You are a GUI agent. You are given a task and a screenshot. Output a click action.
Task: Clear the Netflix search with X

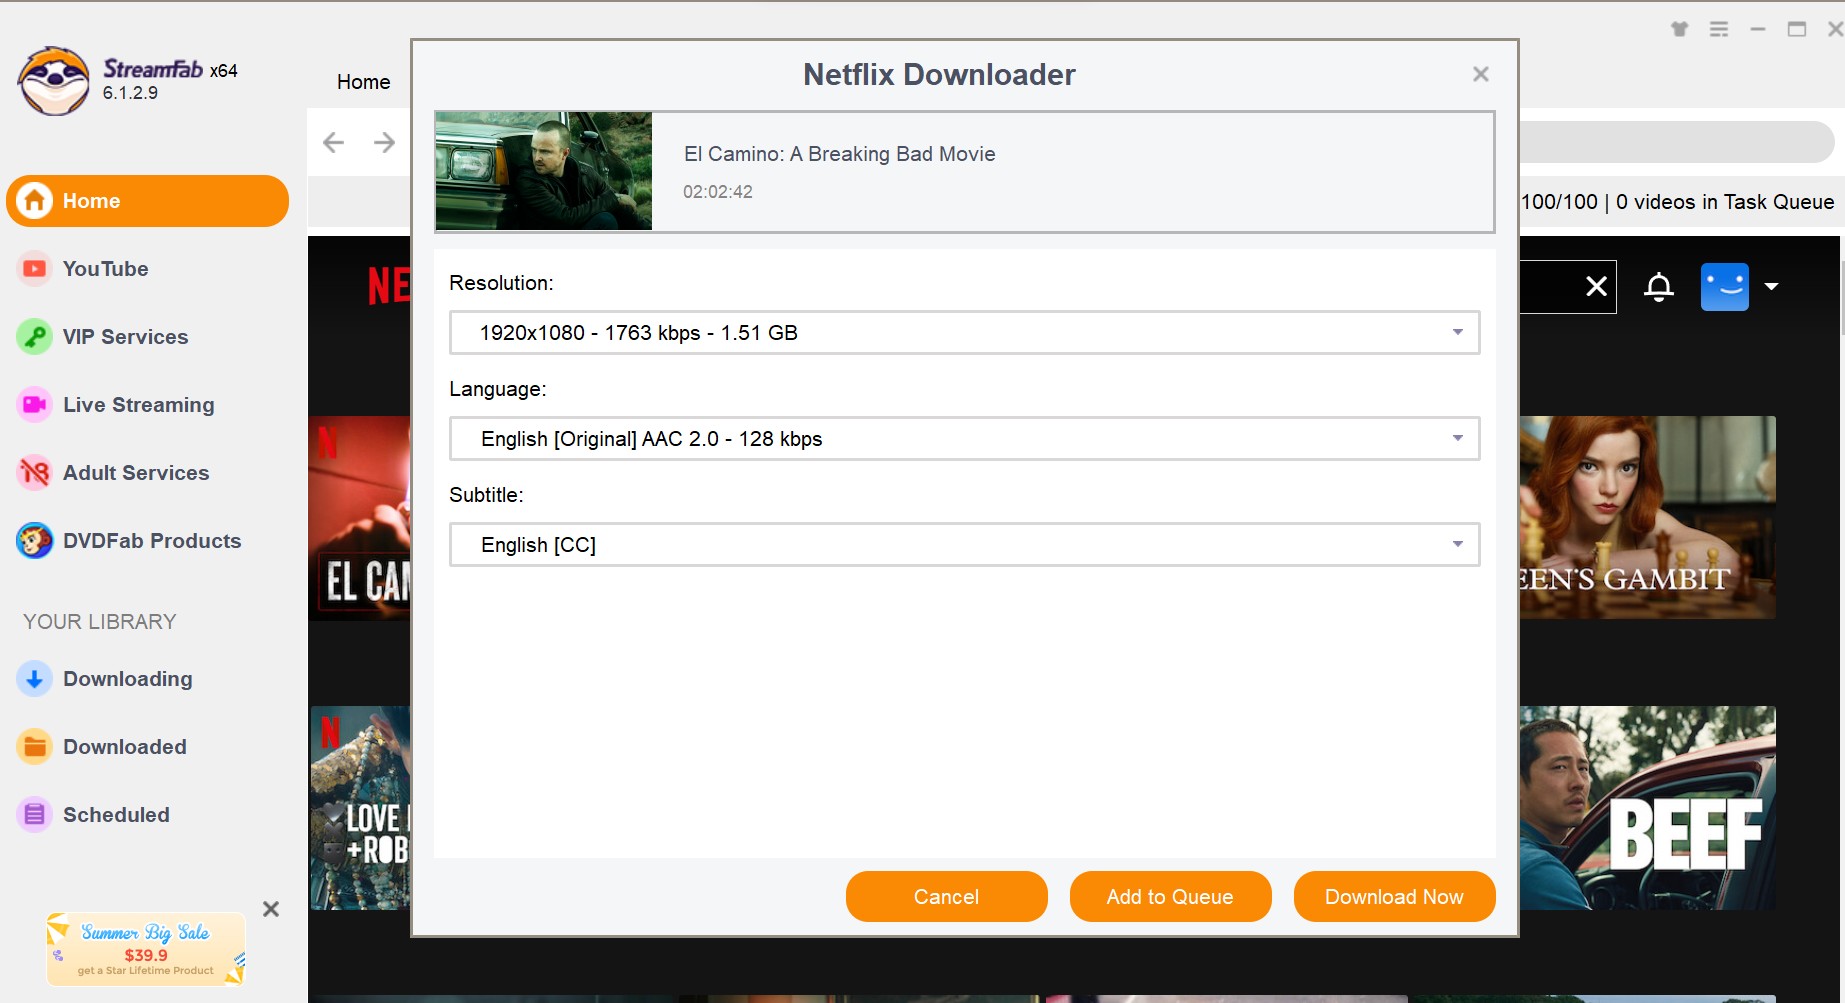click(x=1597, y=287)
